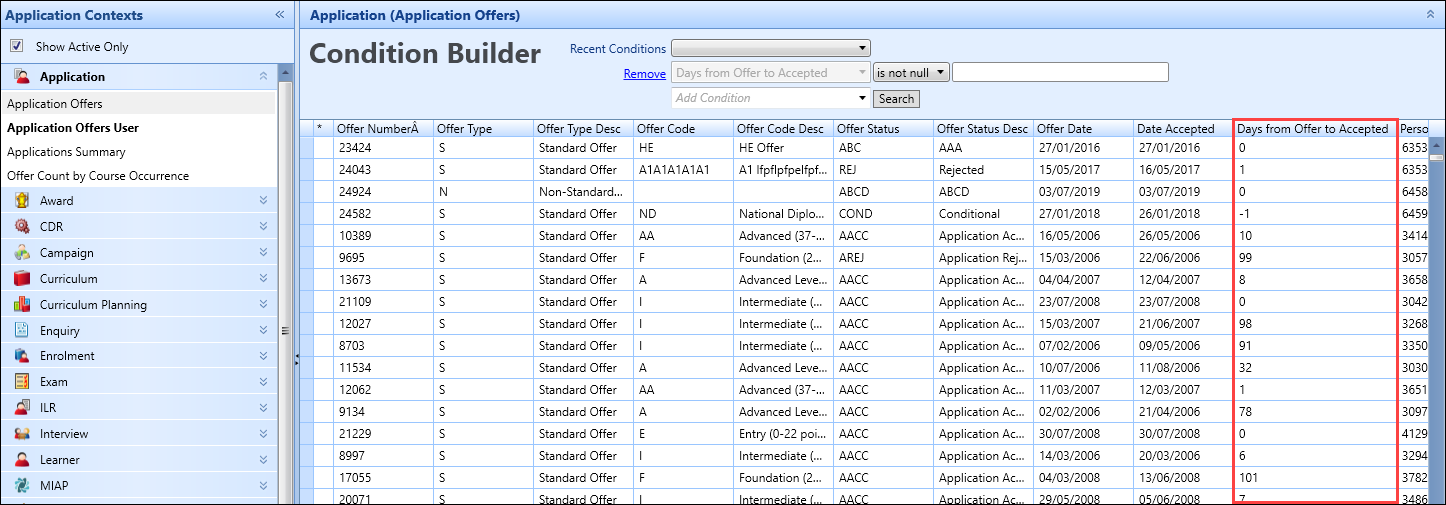Uncheck Show Active Only checkbox

point(16,46)
